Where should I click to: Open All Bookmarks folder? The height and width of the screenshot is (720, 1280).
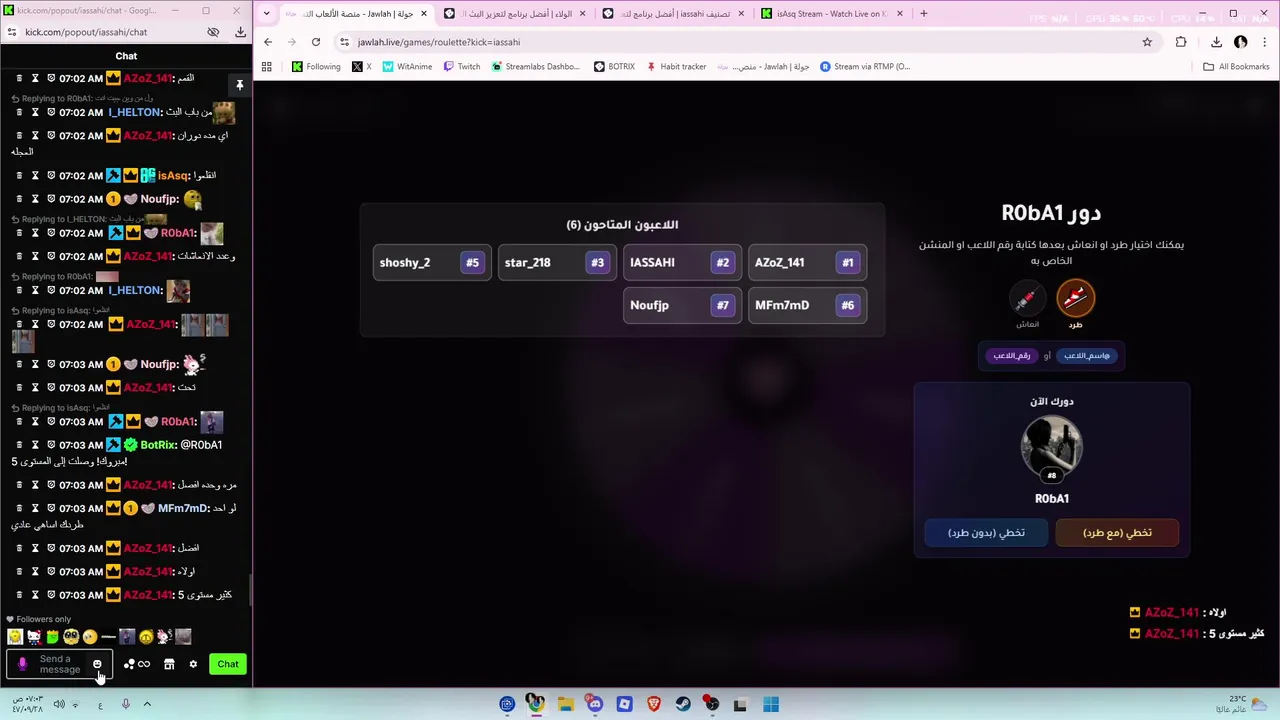pos(1236,67)
